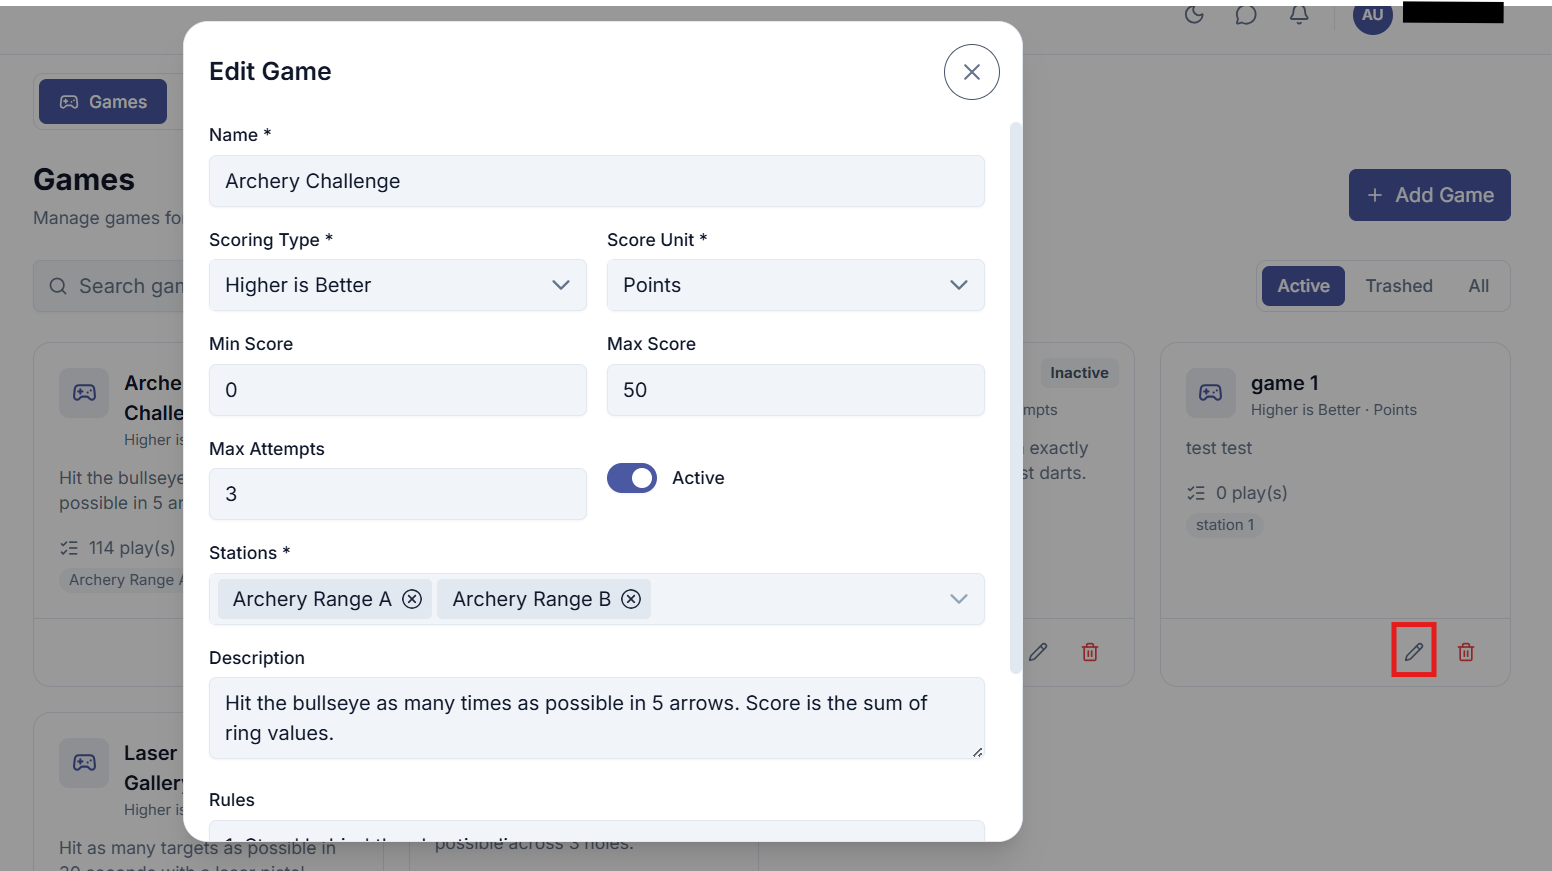Click the red trash icon on game 1 card
Image resolution: width=1552 pixels, height=871 pixels.
tap(1465, 652)
